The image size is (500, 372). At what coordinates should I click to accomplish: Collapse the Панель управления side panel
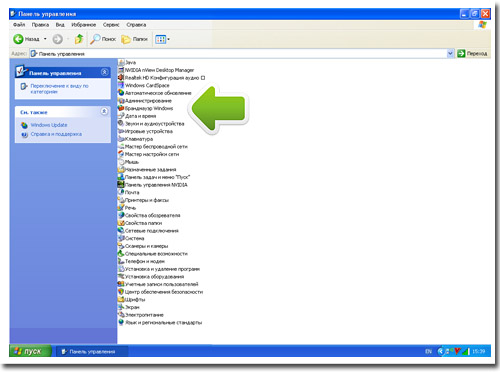coord(104,72)
